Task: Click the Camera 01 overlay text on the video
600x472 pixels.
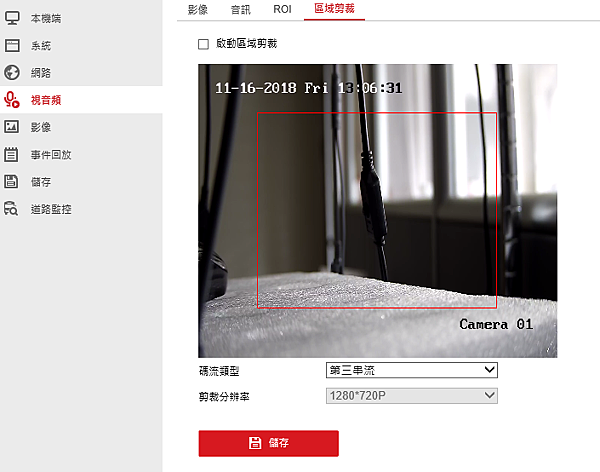Action: coord(496,324)
